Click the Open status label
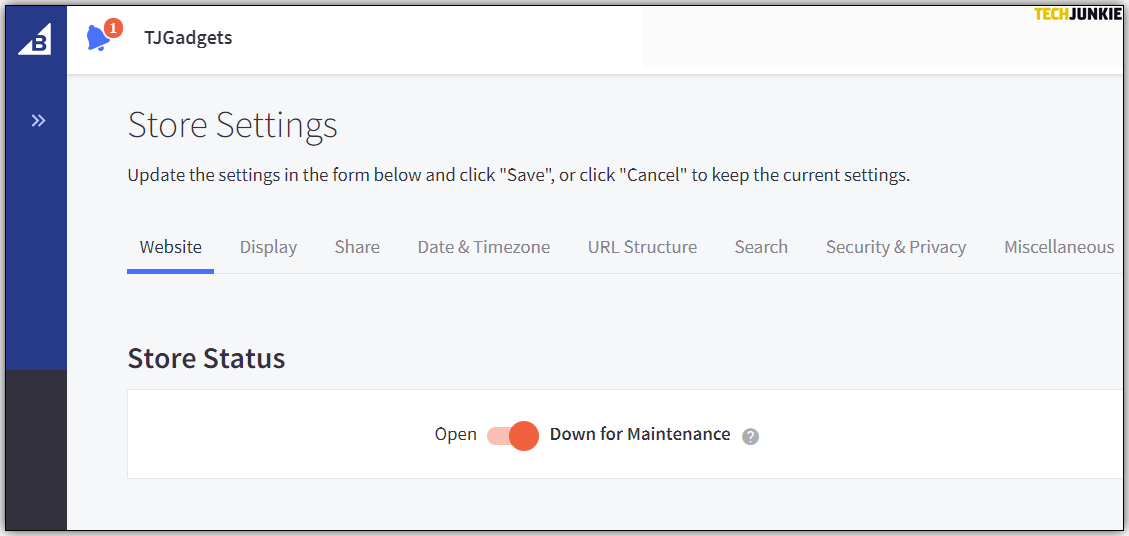 tap(455, 434)
